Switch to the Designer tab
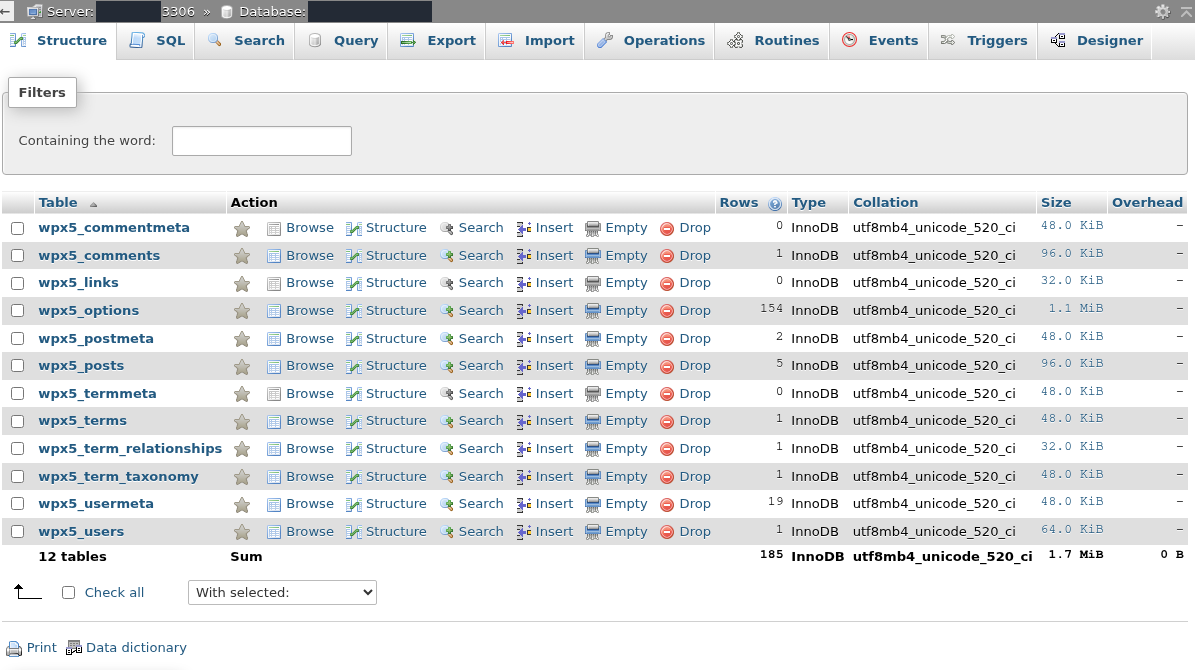This screenshot has width=1195, height=670. pyautogui.click(x=1096, y=41)
